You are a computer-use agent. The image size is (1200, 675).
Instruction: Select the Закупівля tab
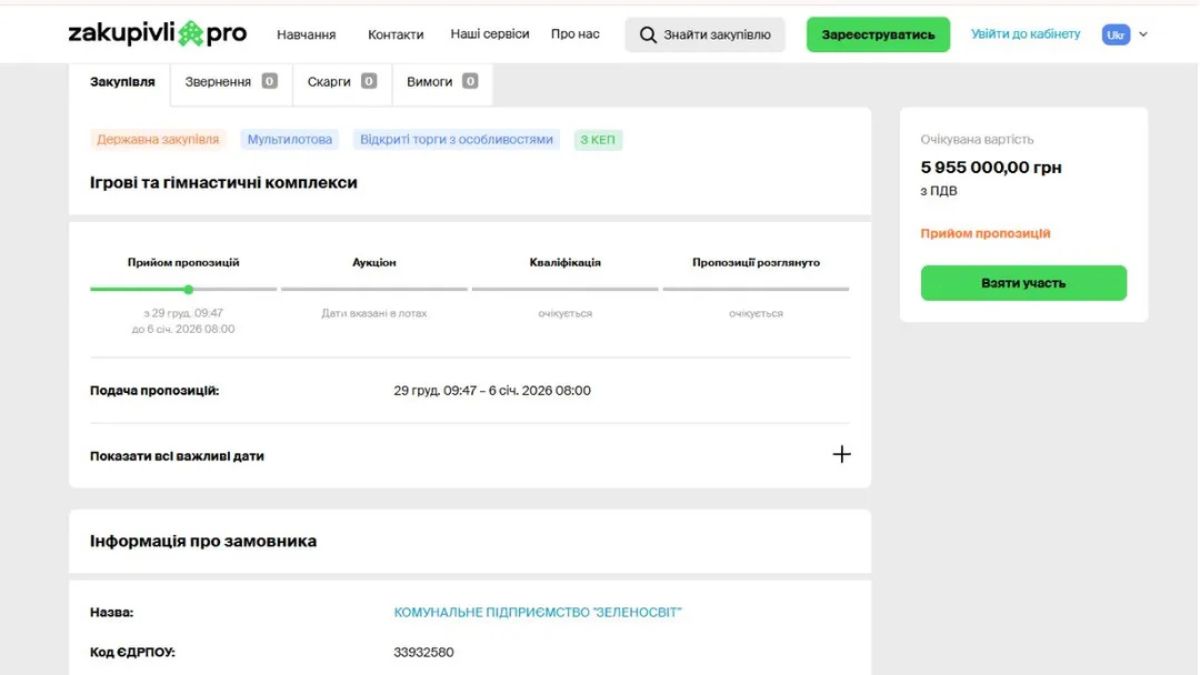(122, 82)
